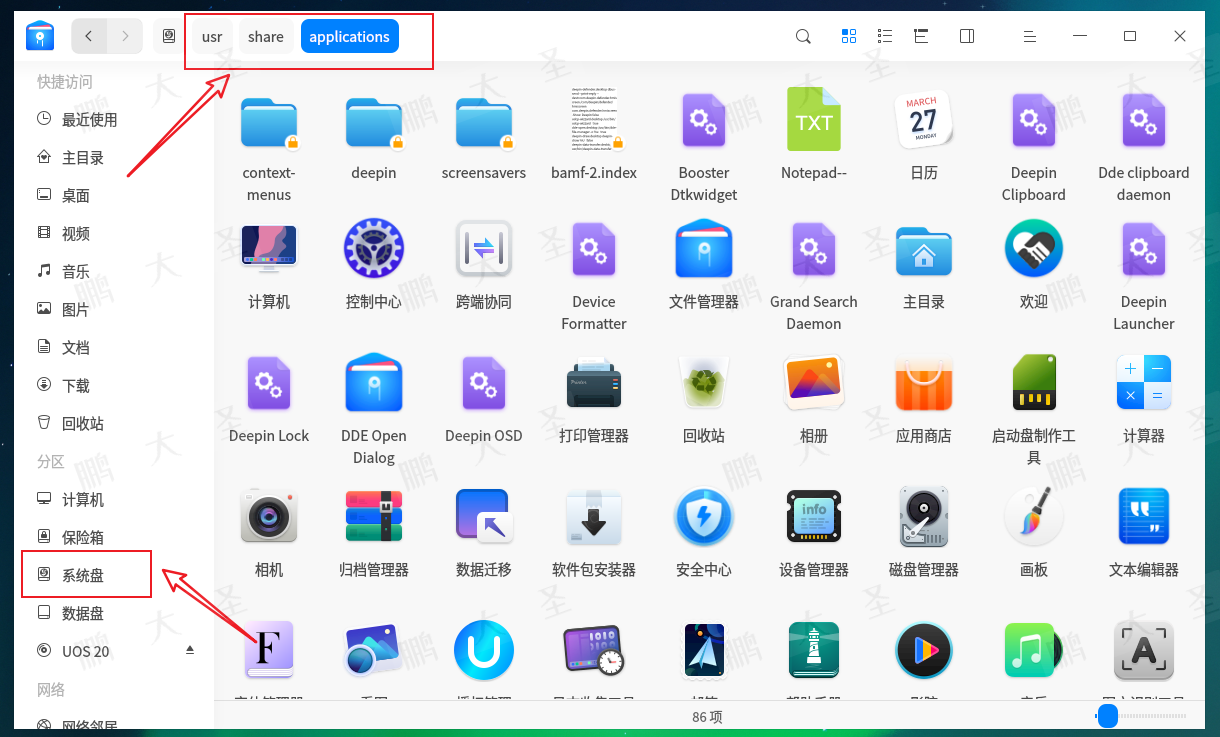Select the 软件包安装器 icon
Viewport: 1220px width, 737px height.
coord(594,517)
